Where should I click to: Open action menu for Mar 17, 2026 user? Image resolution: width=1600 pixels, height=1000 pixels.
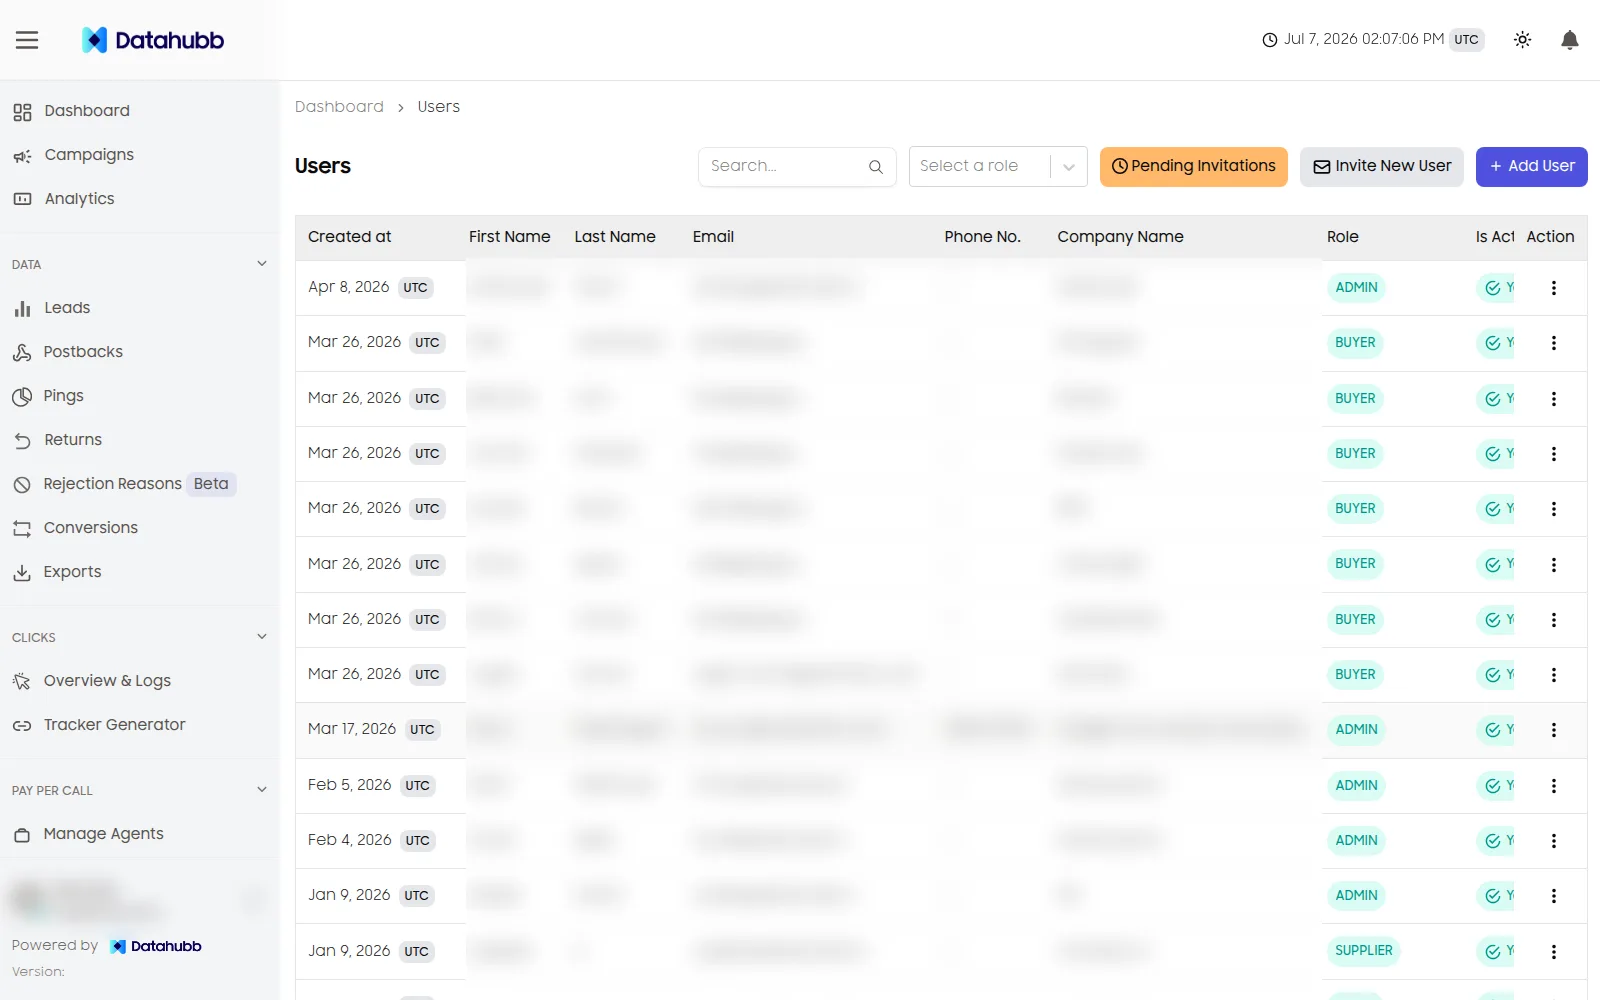pos(1553,730)
